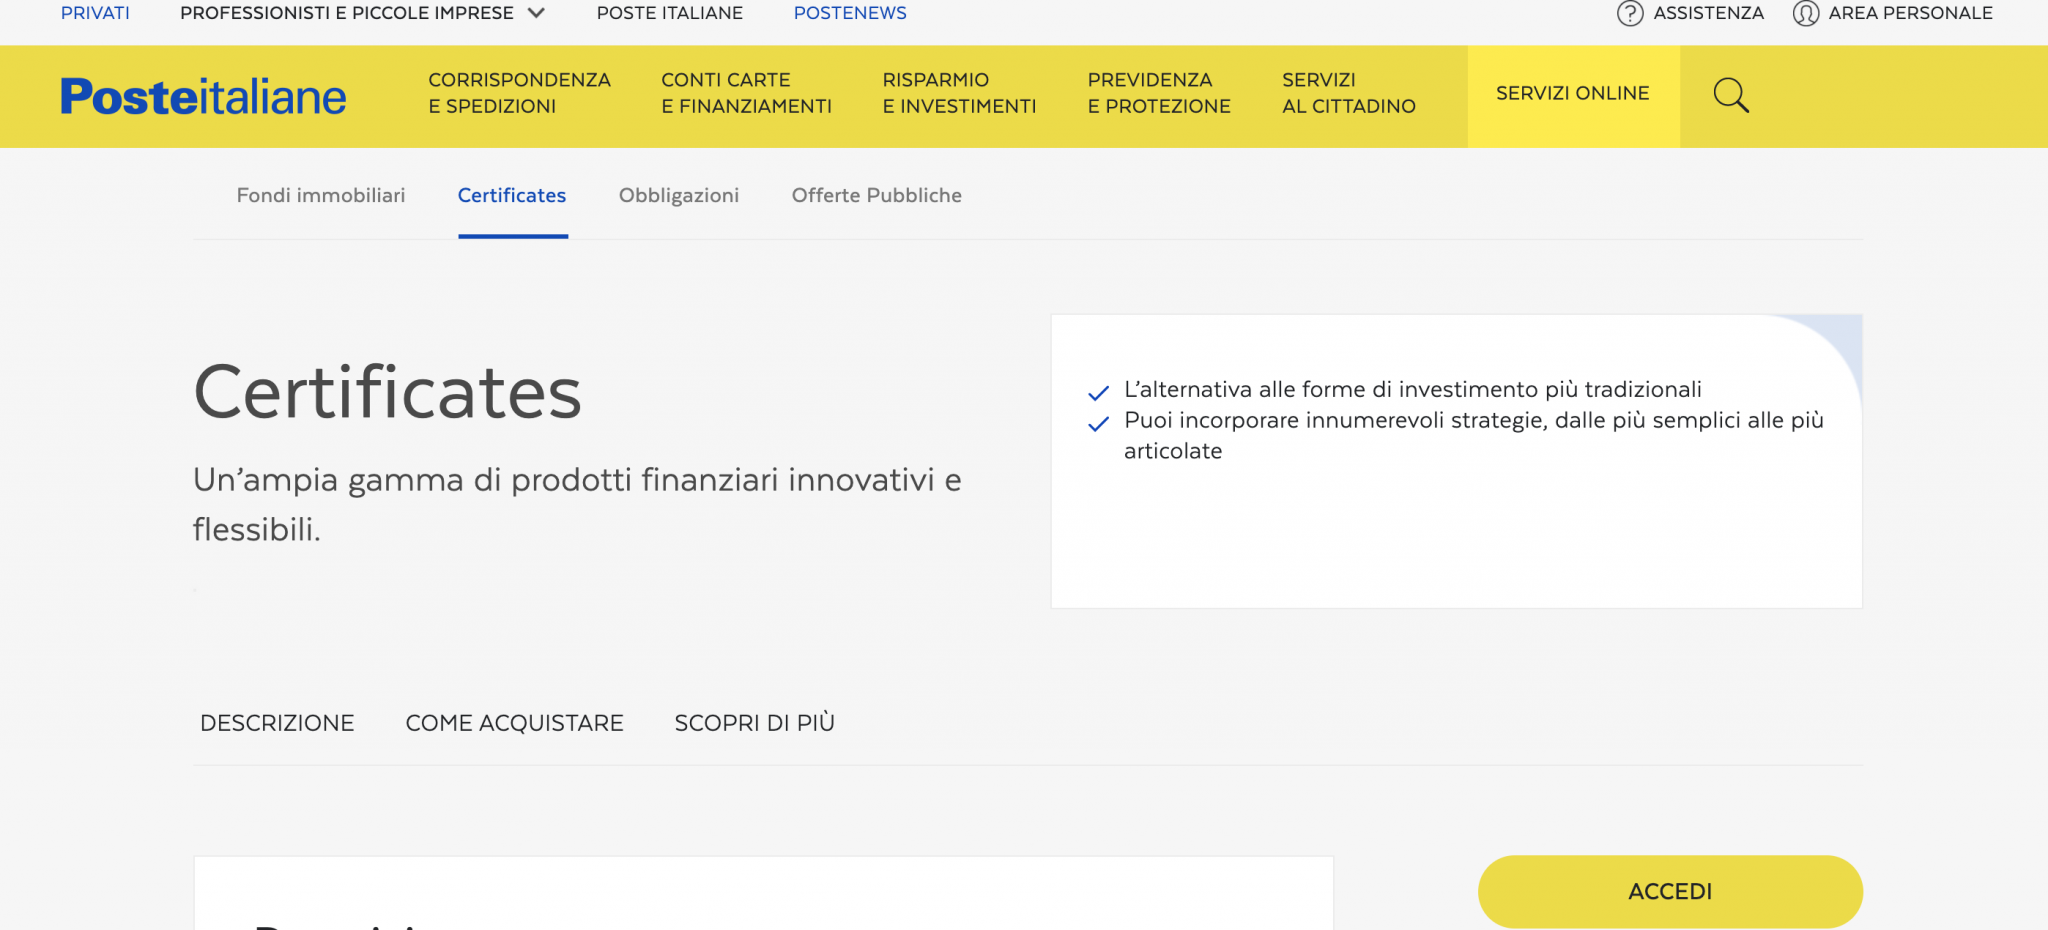This screenshot has width=2048, height=930.
Task: Click the Privati link
Action: [x=95, y=13]
